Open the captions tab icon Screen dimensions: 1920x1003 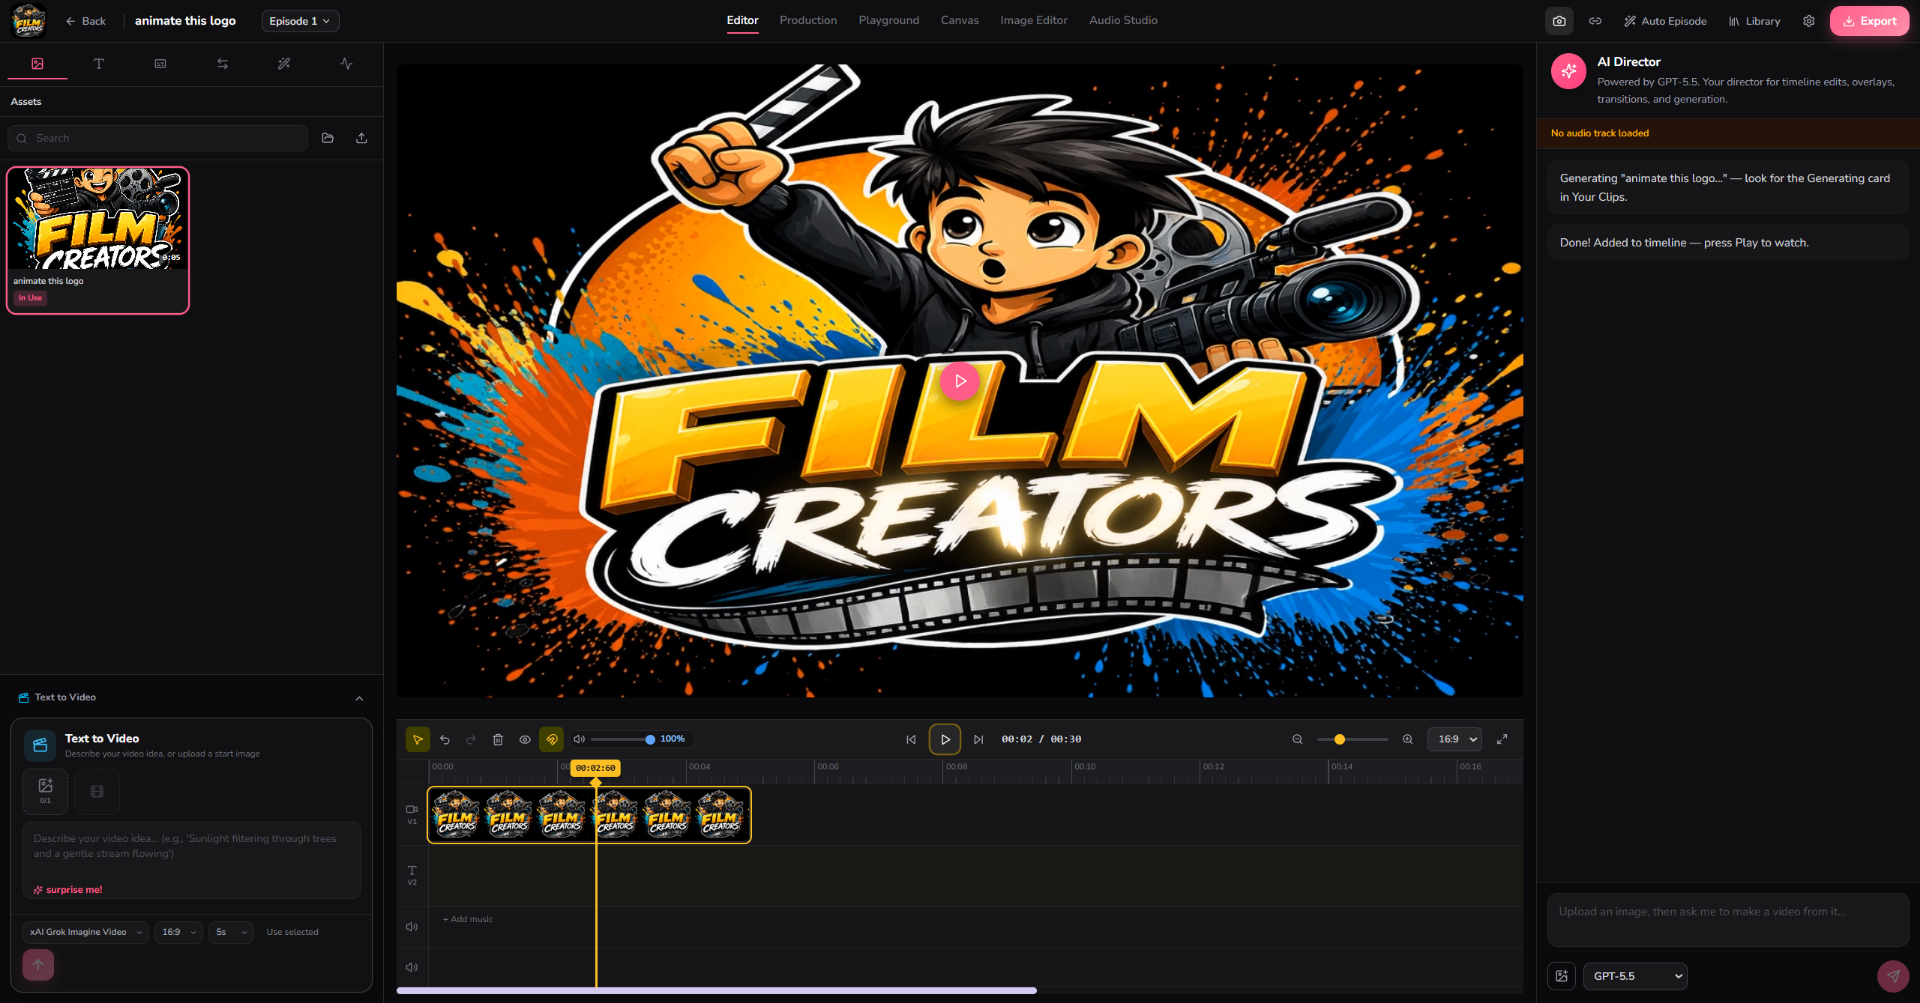(x=160, y=63)
